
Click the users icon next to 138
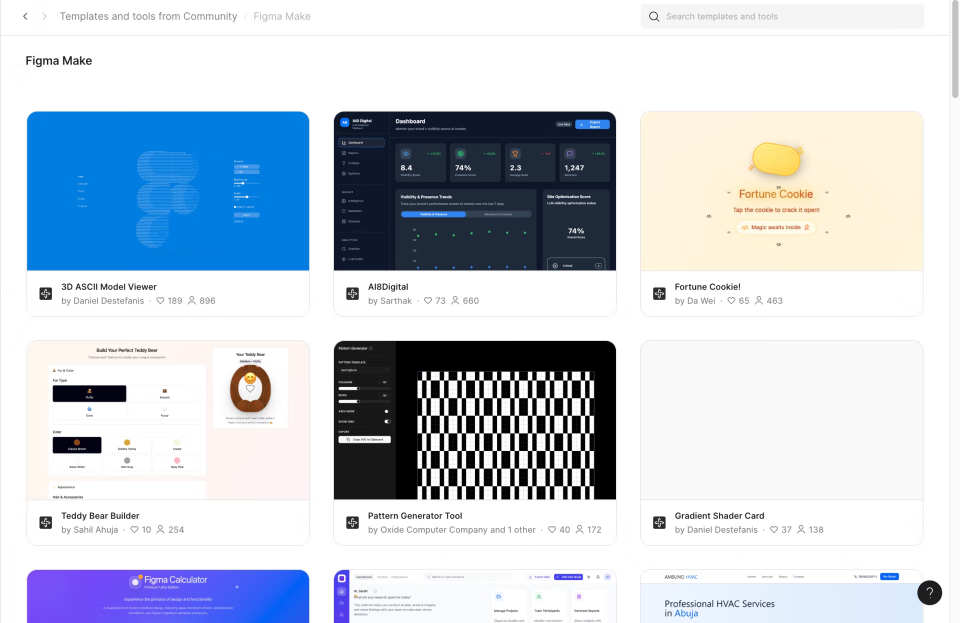(x=801, y=529)
